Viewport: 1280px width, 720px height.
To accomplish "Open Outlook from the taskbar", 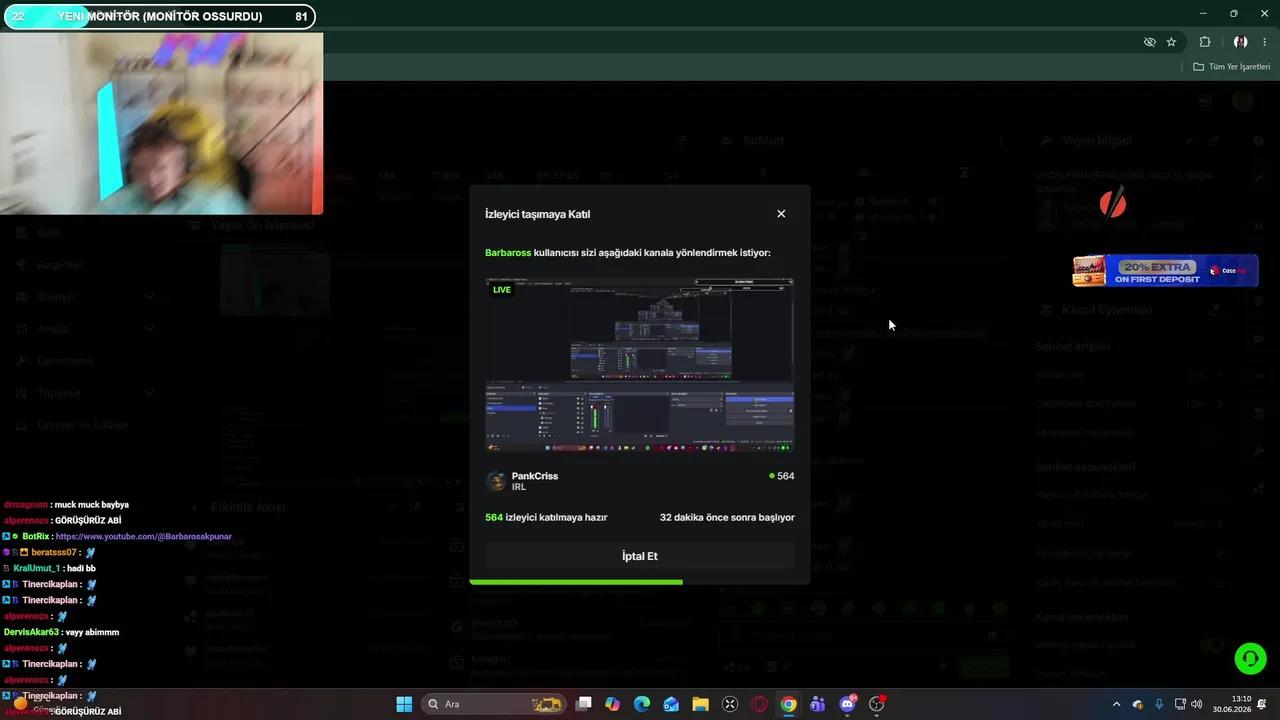I will pyautogui.click(x=671, y=704).
